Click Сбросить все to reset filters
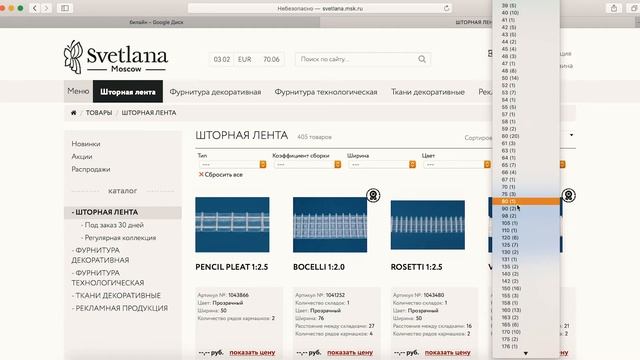640x360 pixels. [223, 175]
